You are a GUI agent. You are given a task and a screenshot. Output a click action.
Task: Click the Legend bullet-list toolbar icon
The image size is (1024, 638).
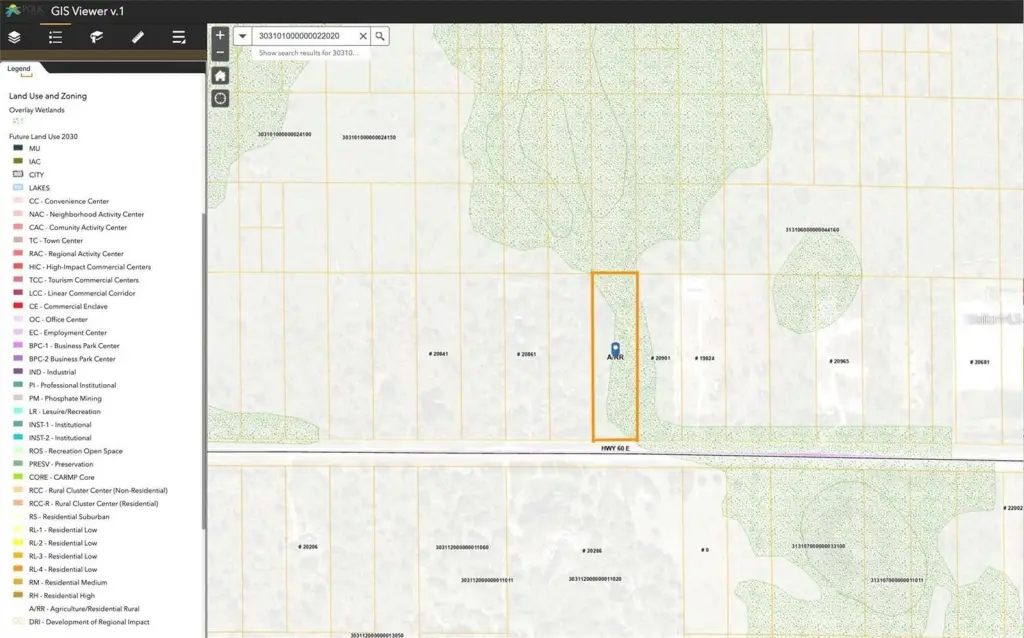[x=56, y=37]
